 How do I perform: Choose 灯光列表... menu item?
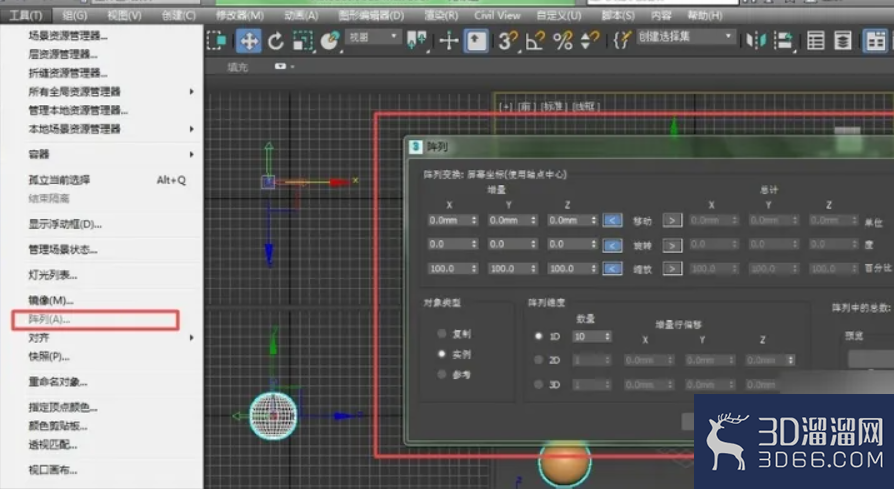pyautogui.click(x=52, y=275)
